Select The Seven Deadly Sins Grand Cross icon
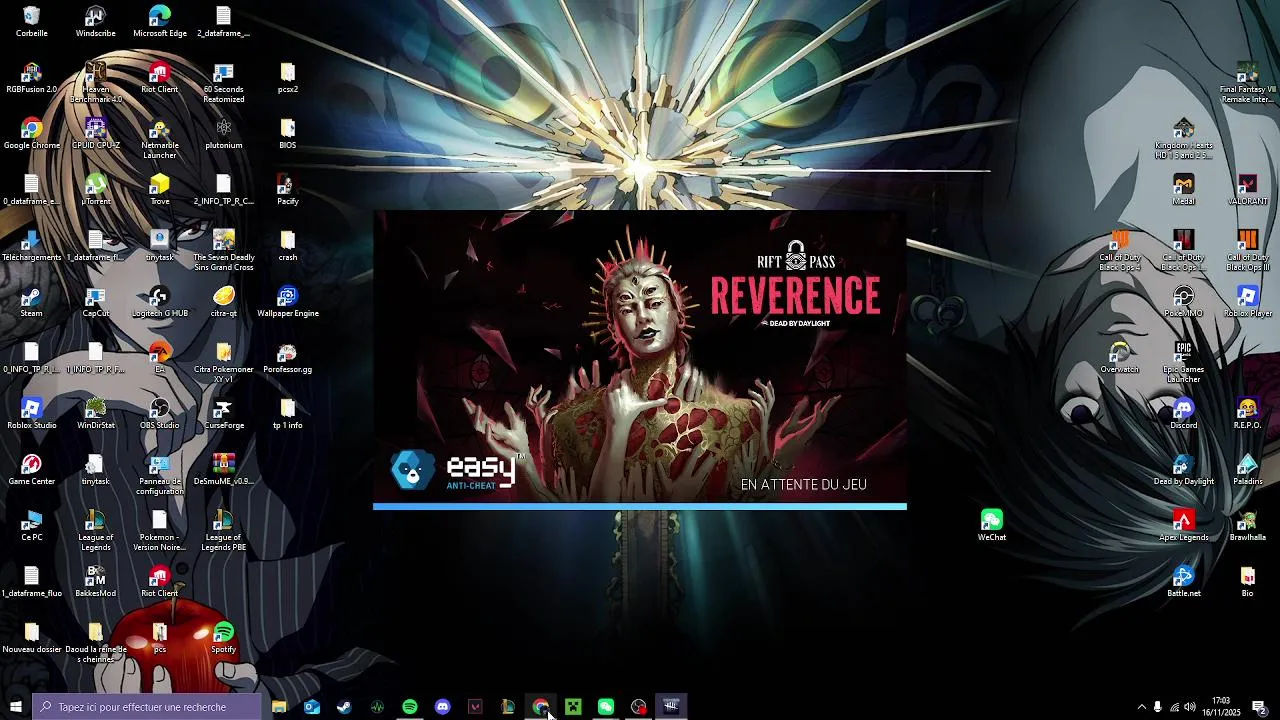The height and width of the screenshot is (720, 1280). (224, 251)
